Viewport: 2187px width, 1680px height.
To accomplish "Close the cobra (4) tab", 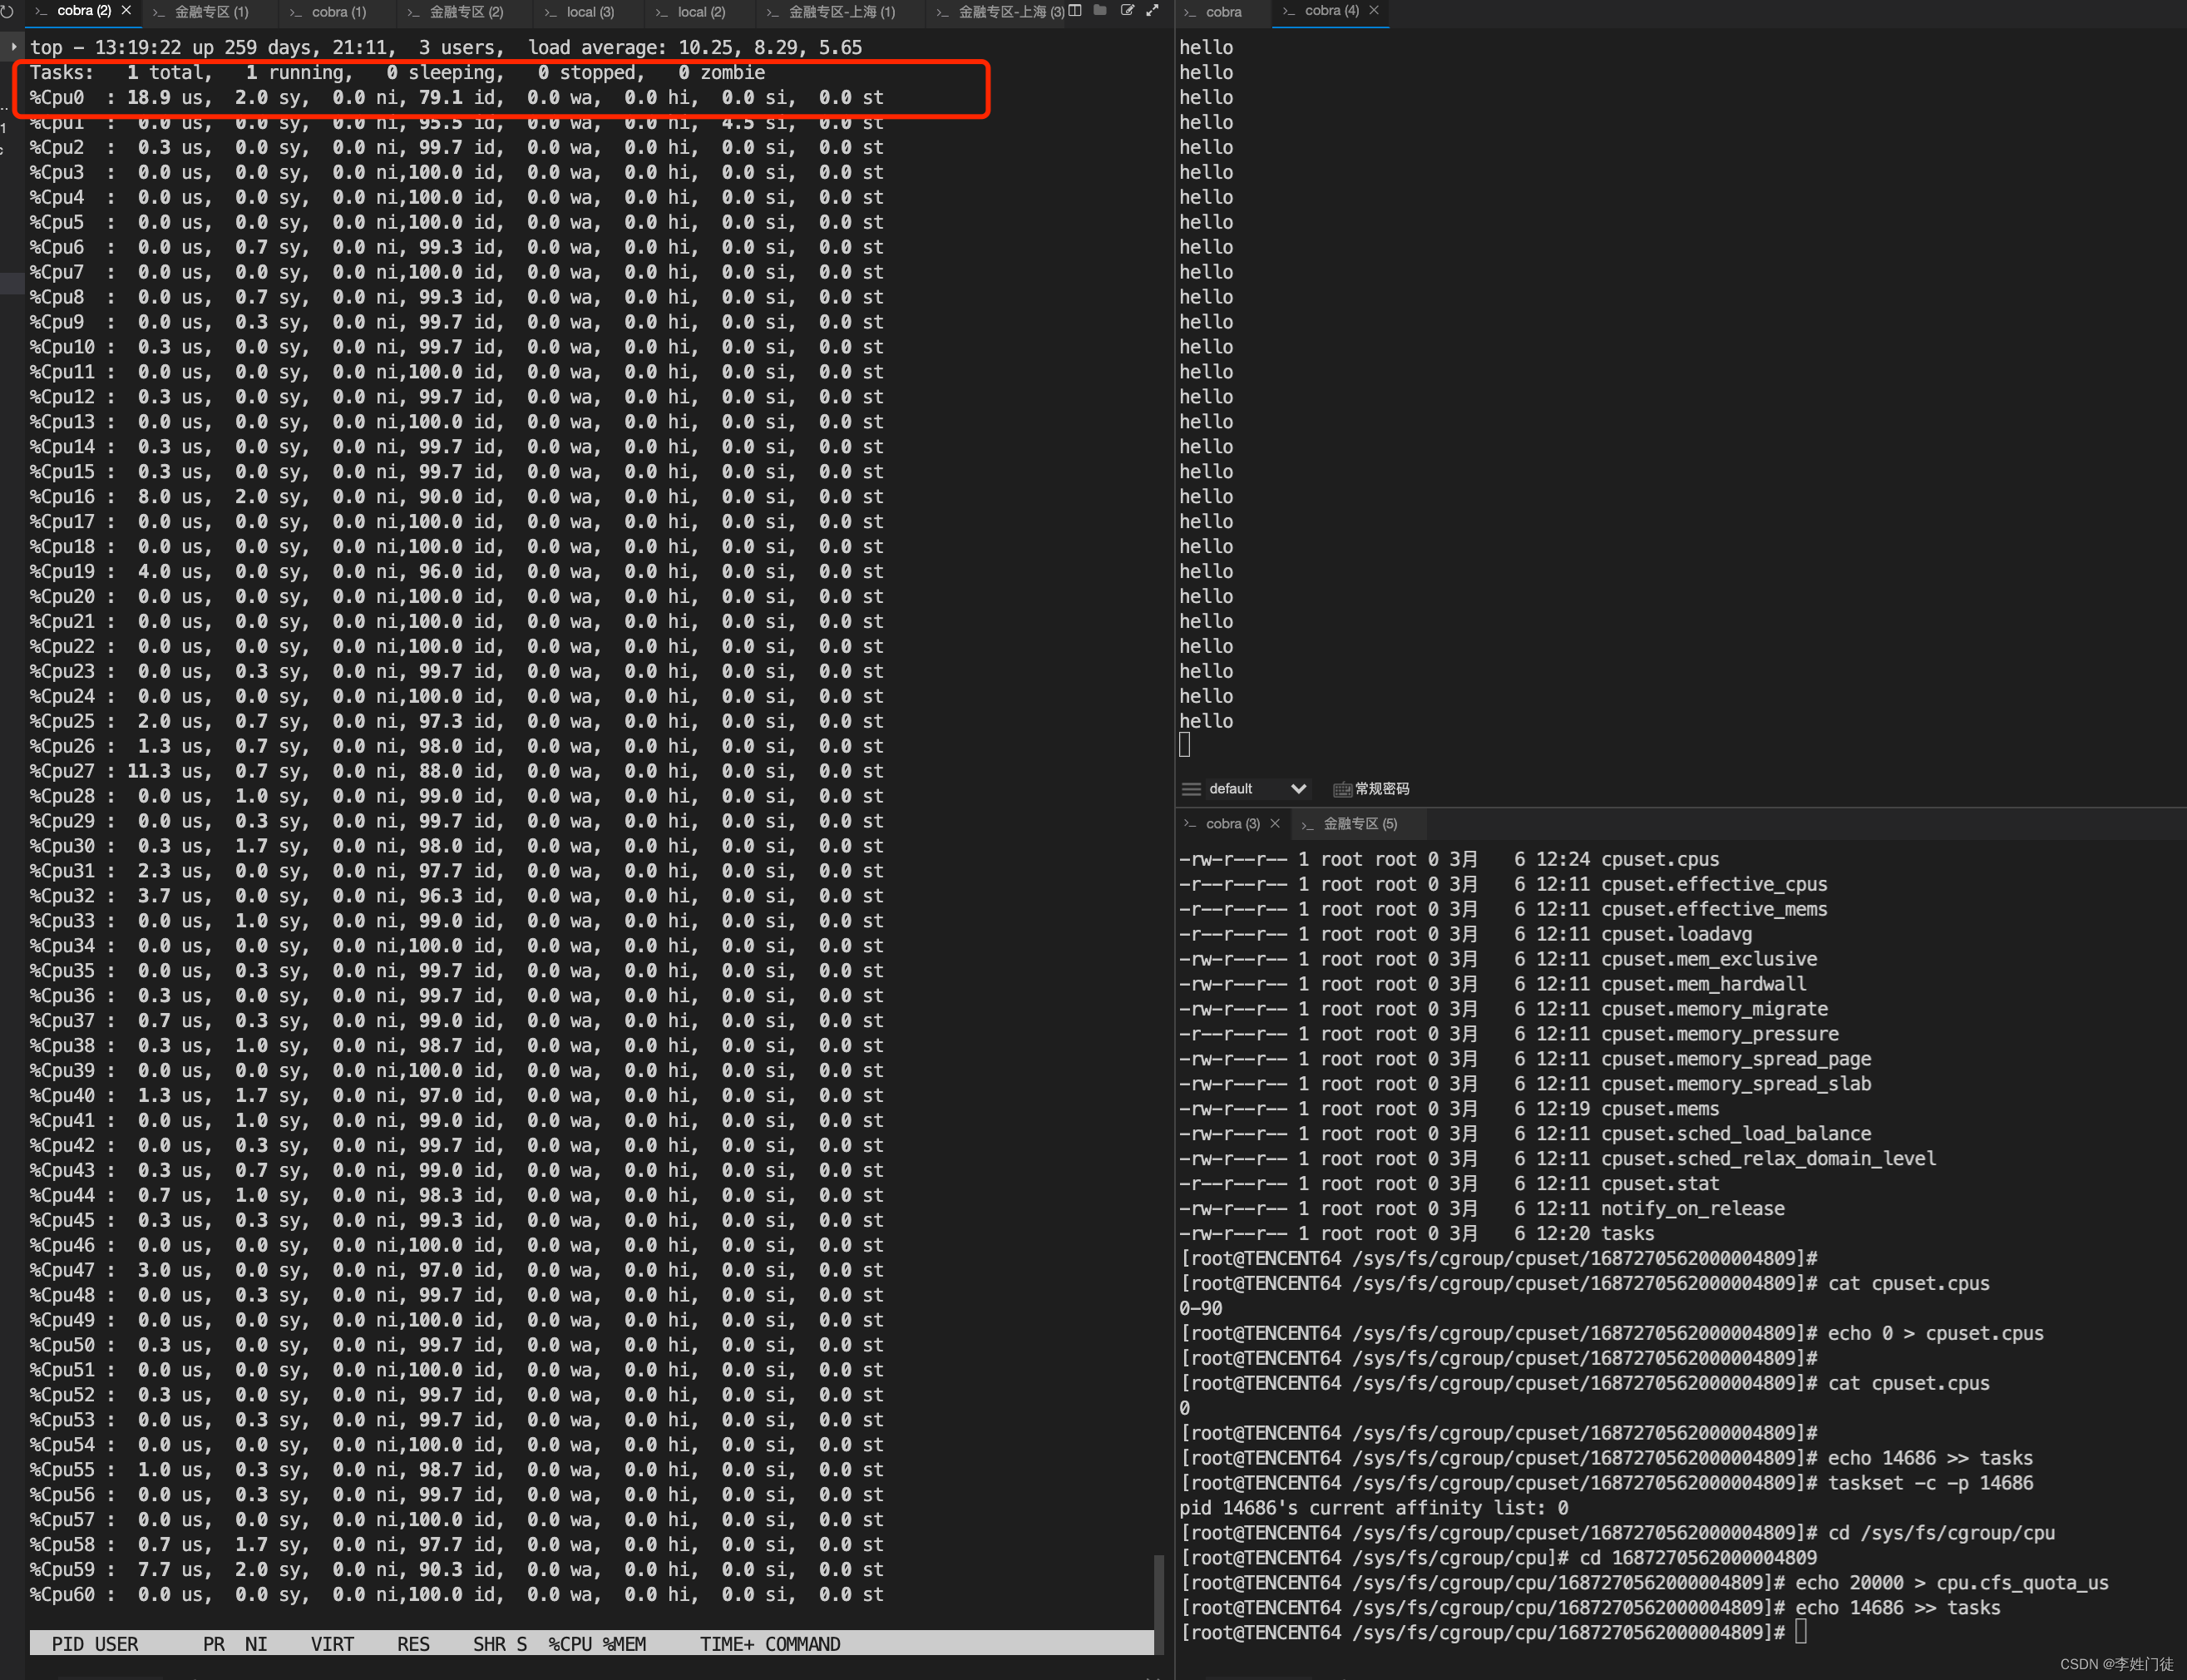I will [x=1374, y=11].
